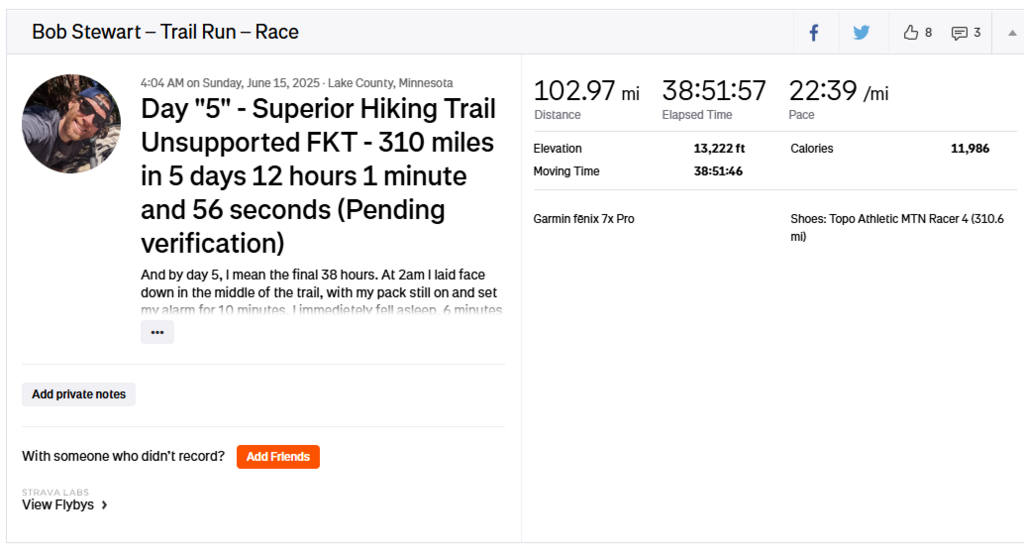Share activity via Twitter bird icon

(x=861, y=33)
